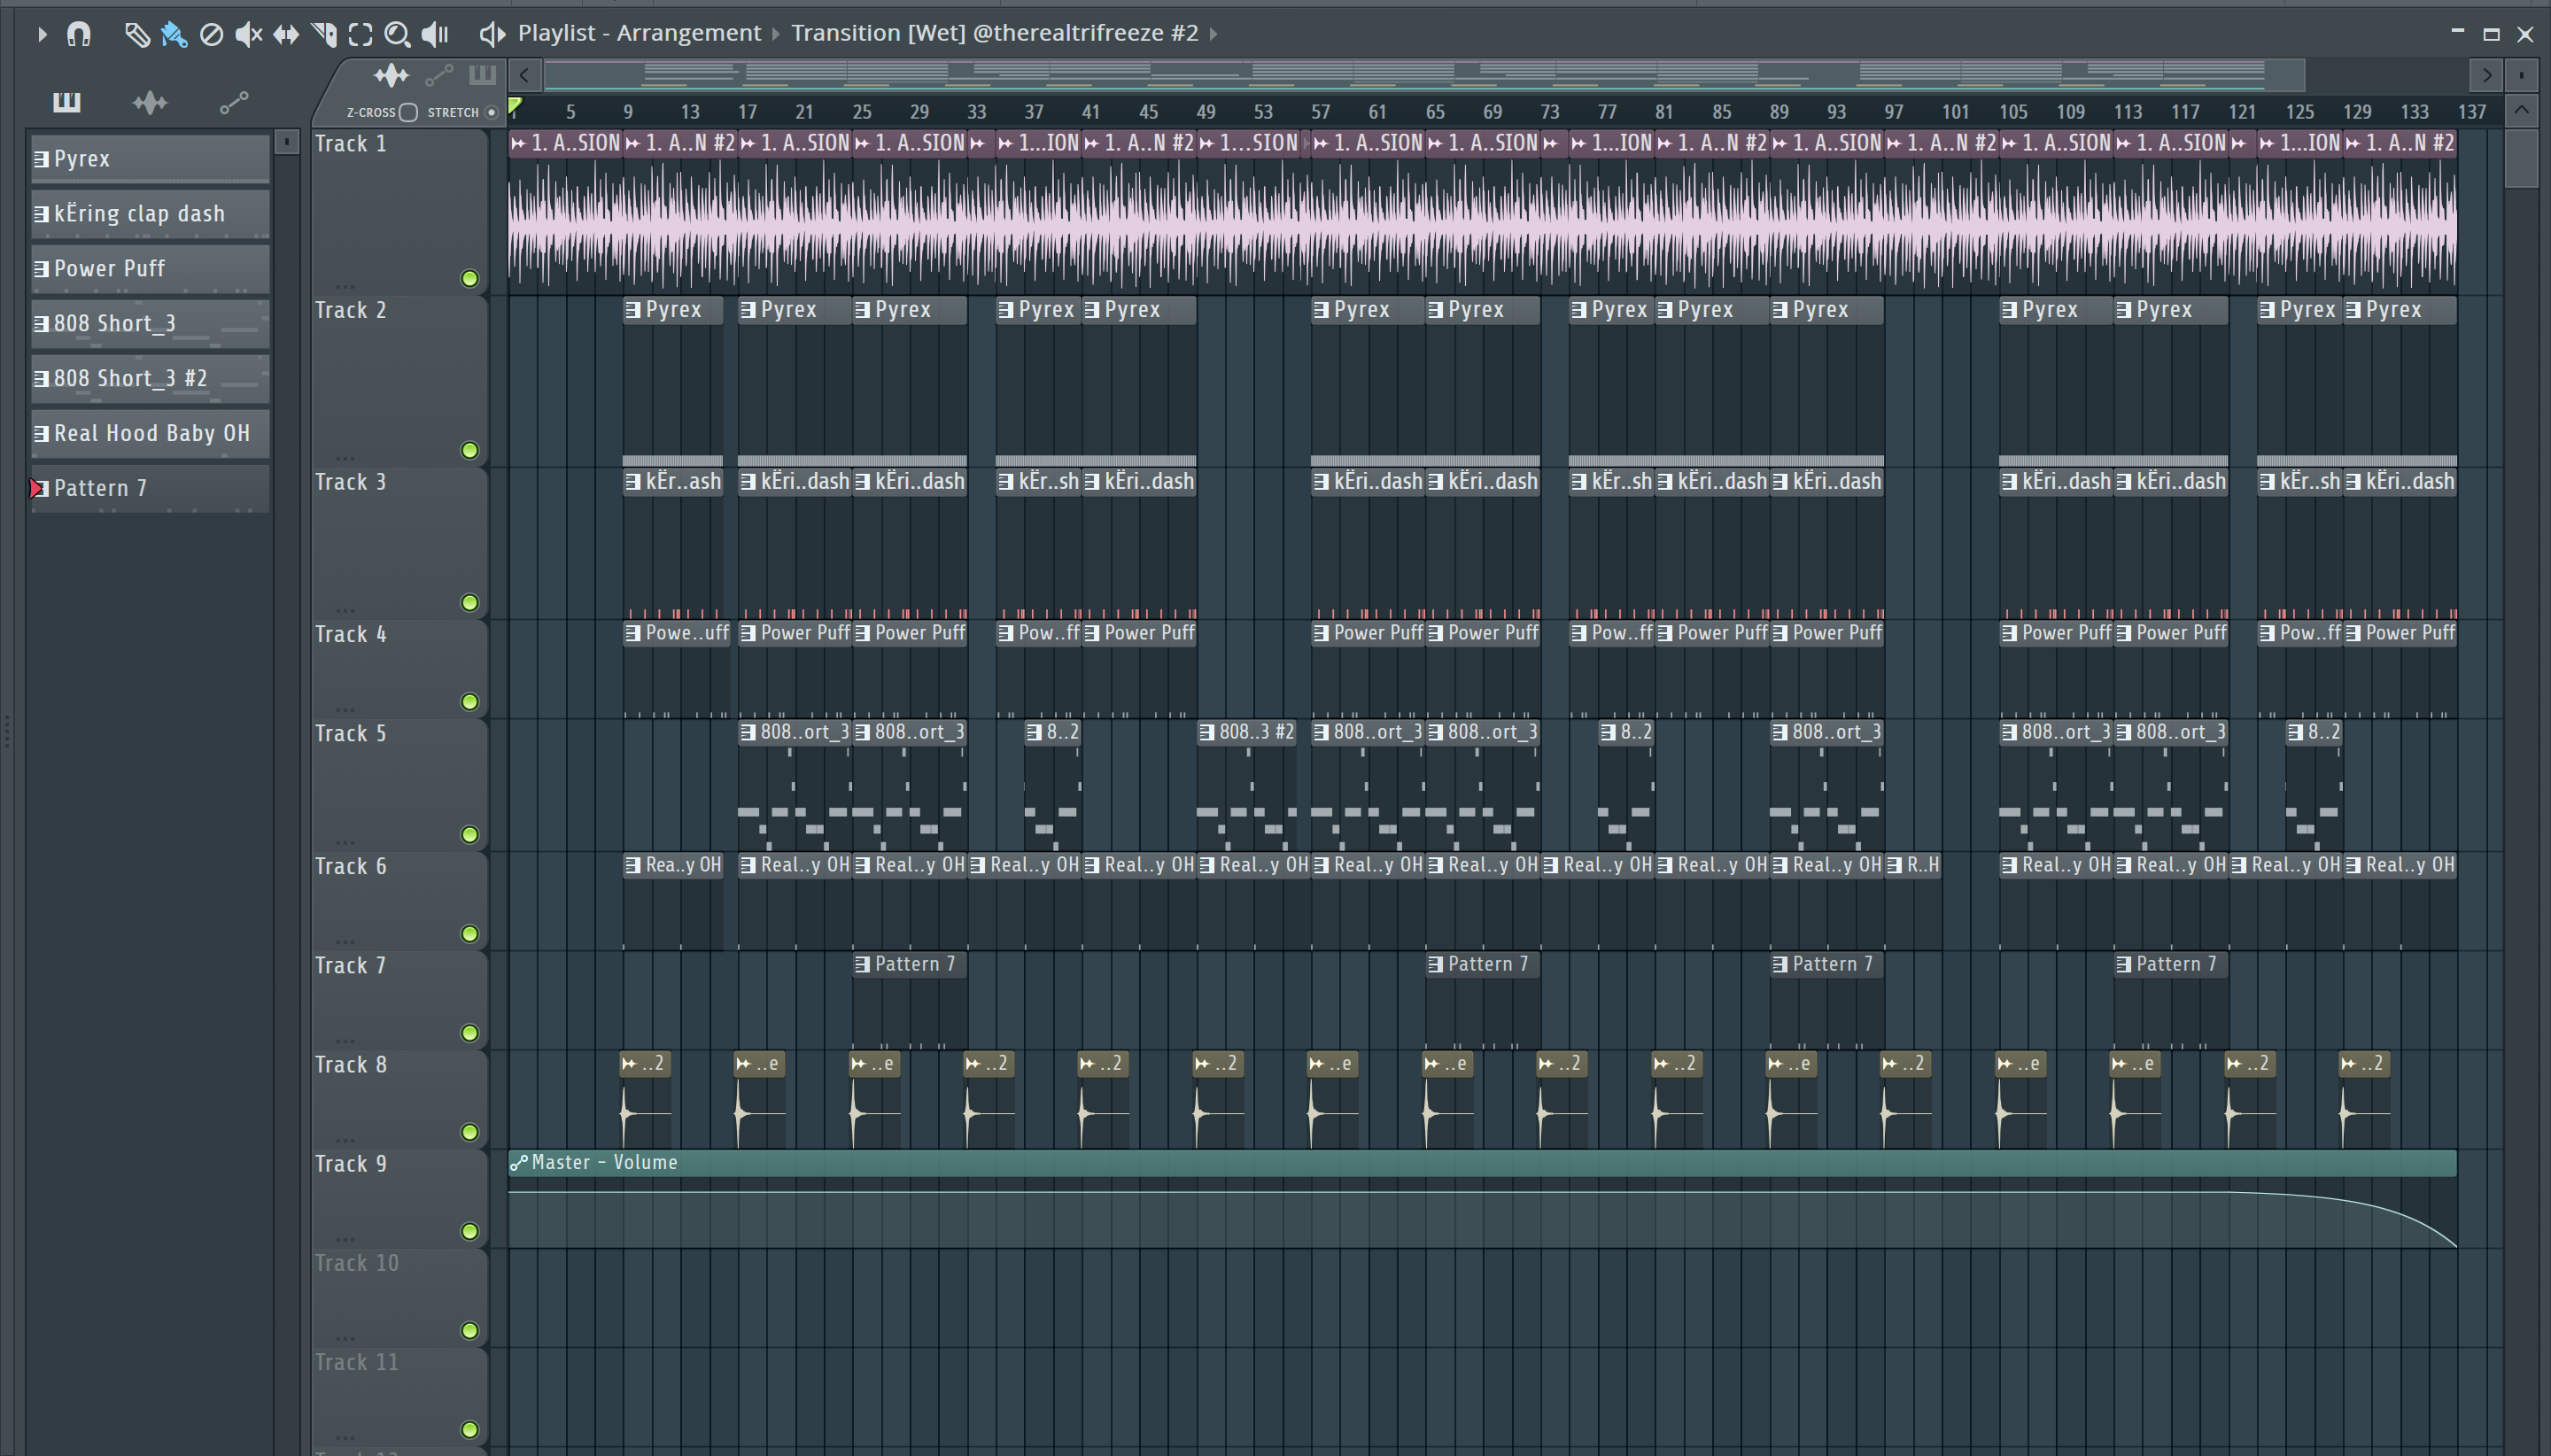Select the Draw pencil tool

tap(136, 34)
